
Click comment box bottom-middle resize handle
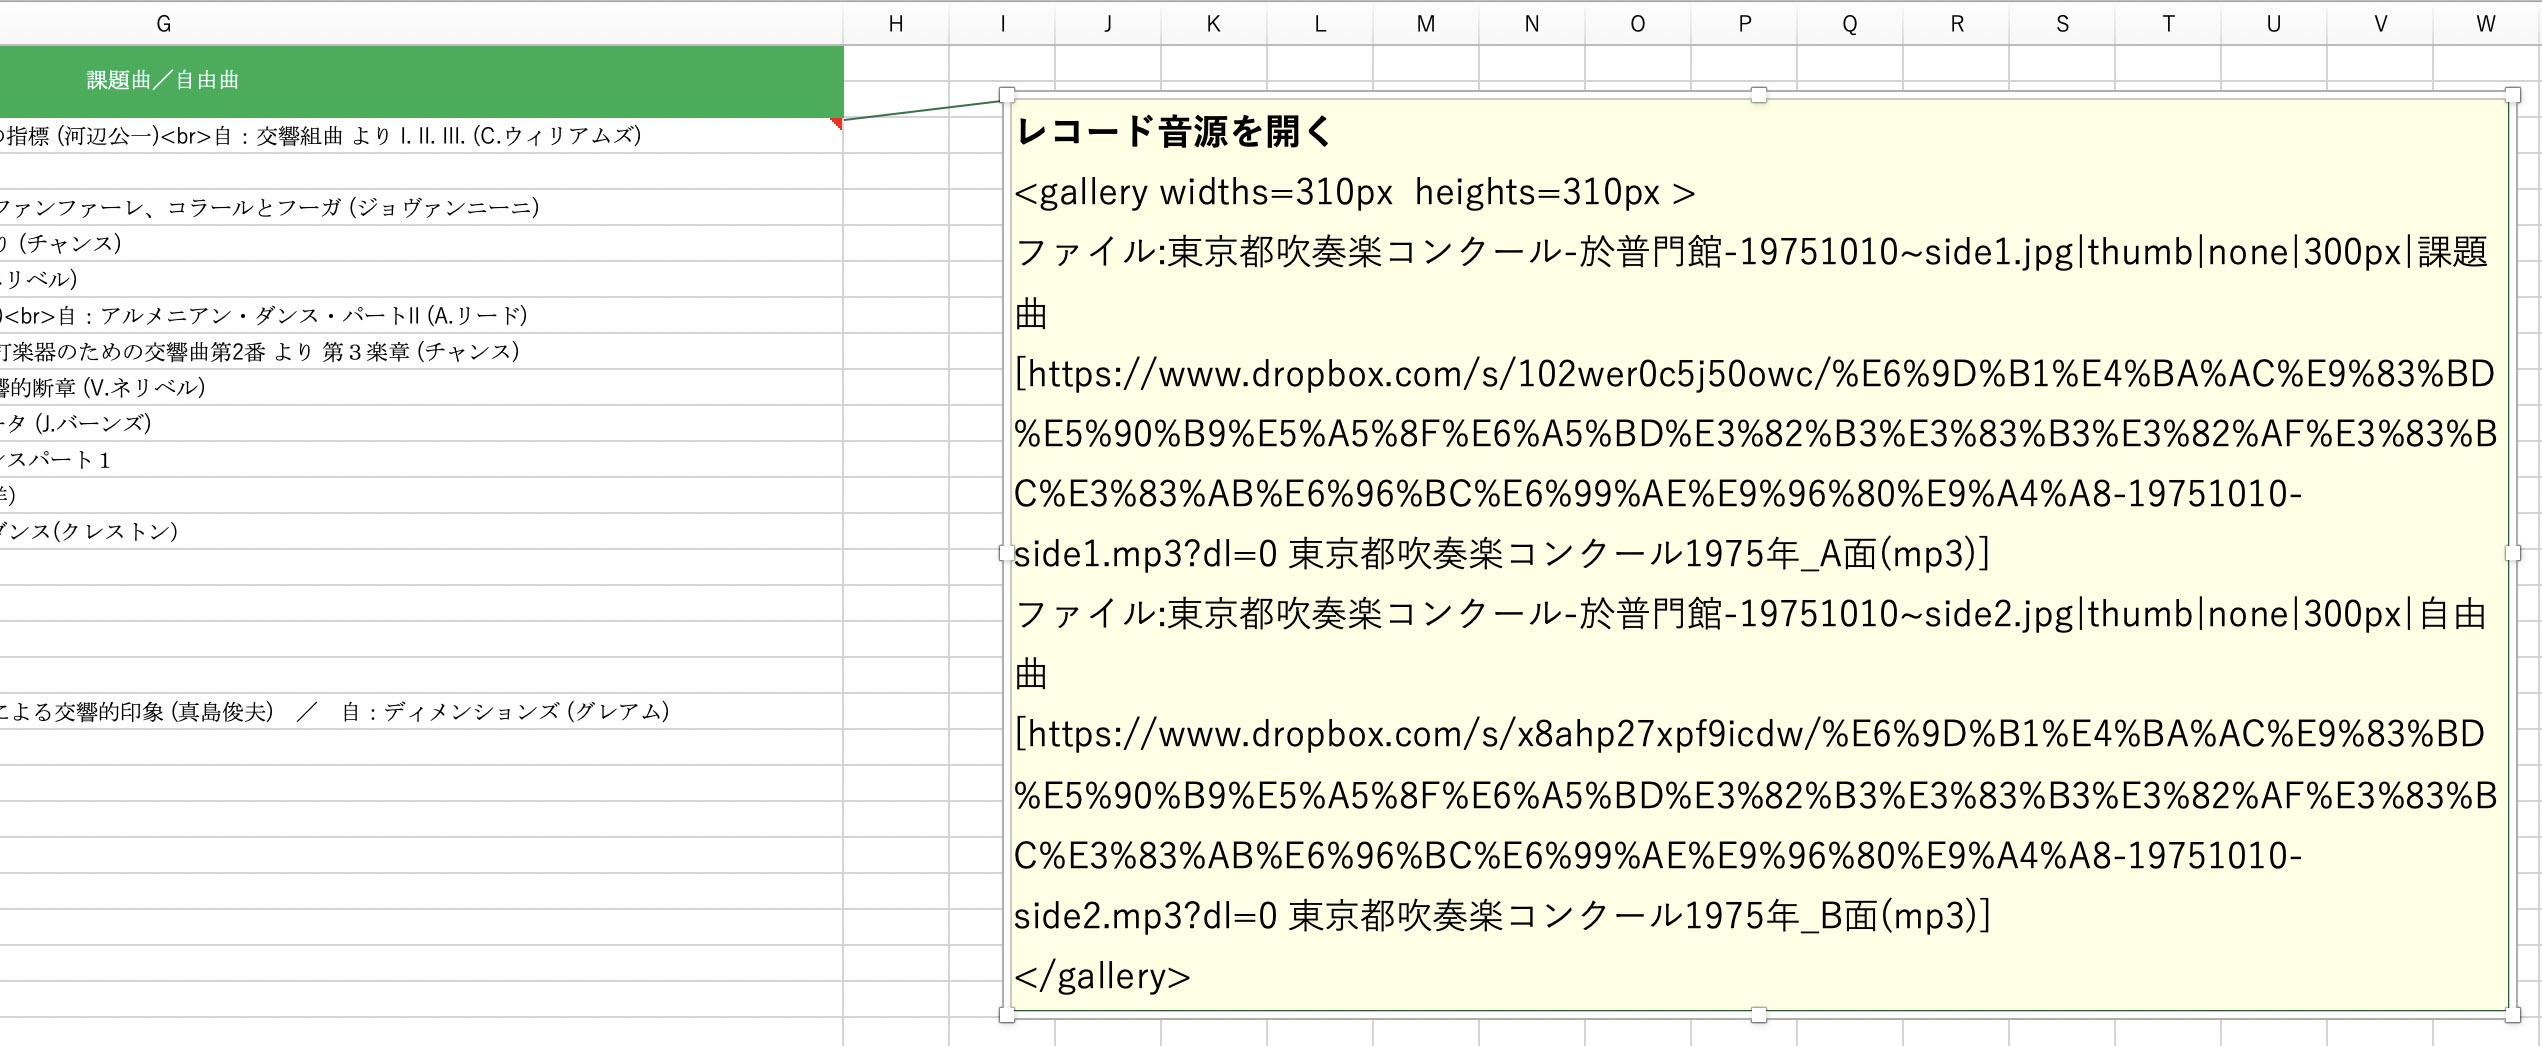pyautogui.click(x=1759, y=1015)
